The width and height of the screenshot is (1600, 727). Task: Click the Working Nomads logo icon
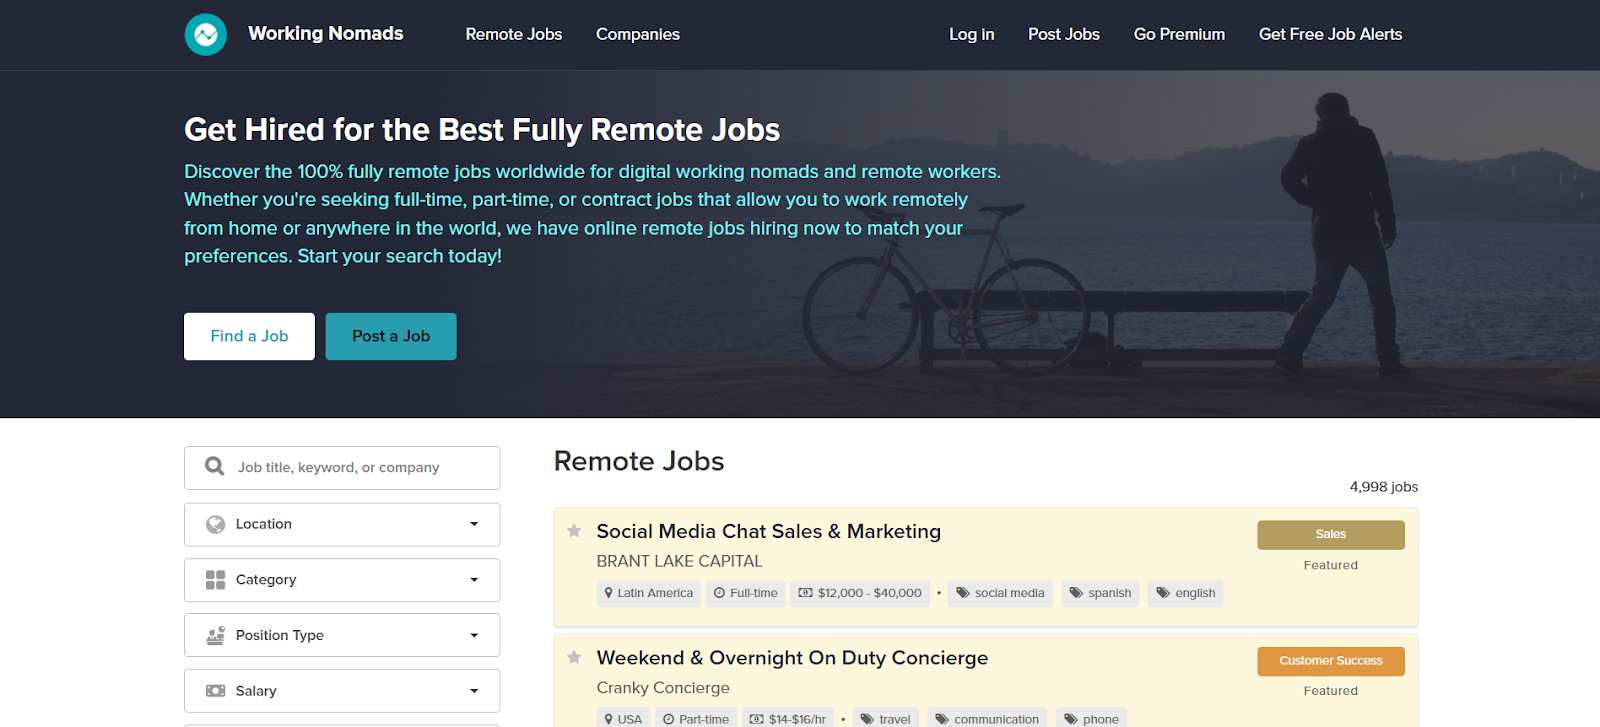coord(206,35)
